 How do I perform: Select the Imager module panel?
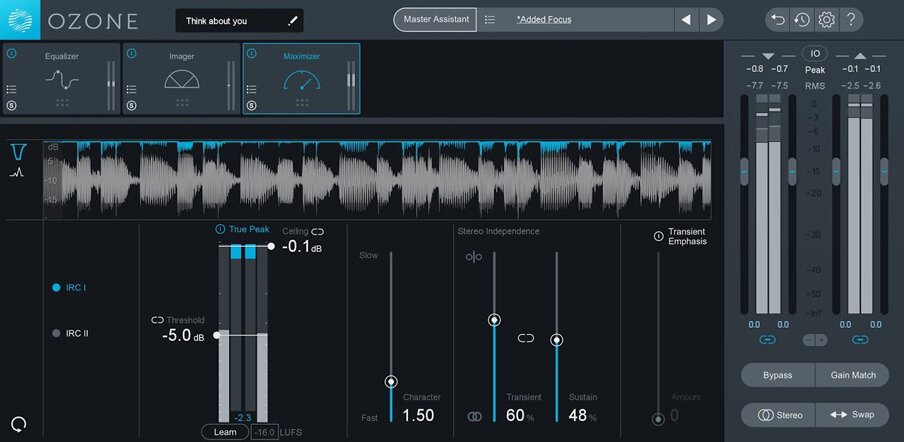pyautogui.click(x=182, y=78)
